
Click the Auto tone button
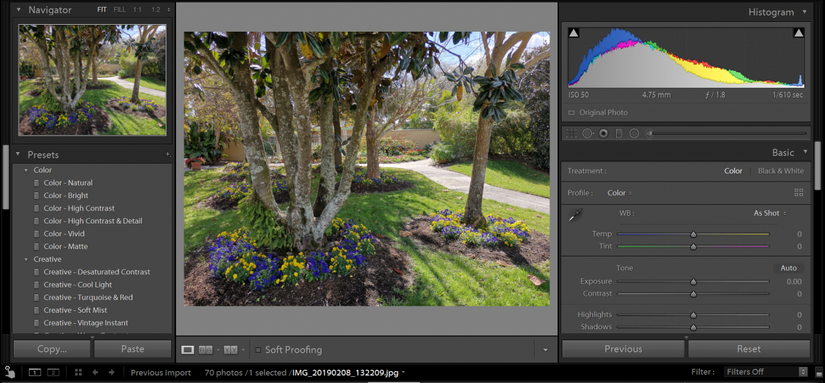click(x=788, y=268)
